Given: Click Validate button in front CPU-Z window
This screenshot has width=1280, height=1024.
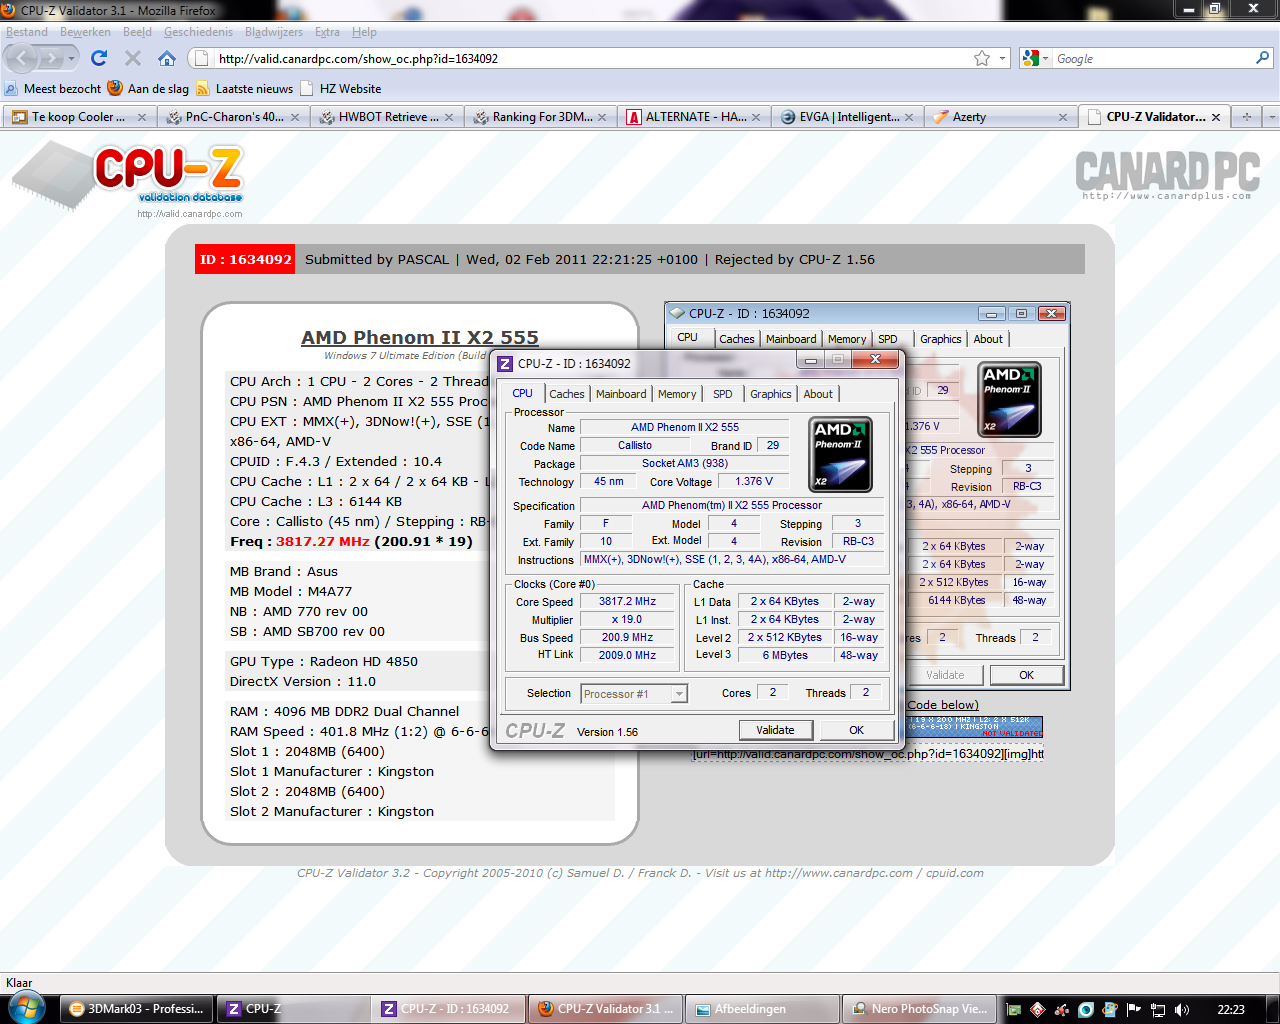Looking at the screenshot, I should (775, 730).
